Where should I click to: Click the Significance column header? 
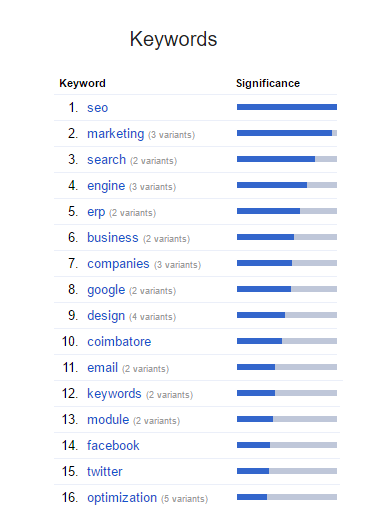(268, 83)
